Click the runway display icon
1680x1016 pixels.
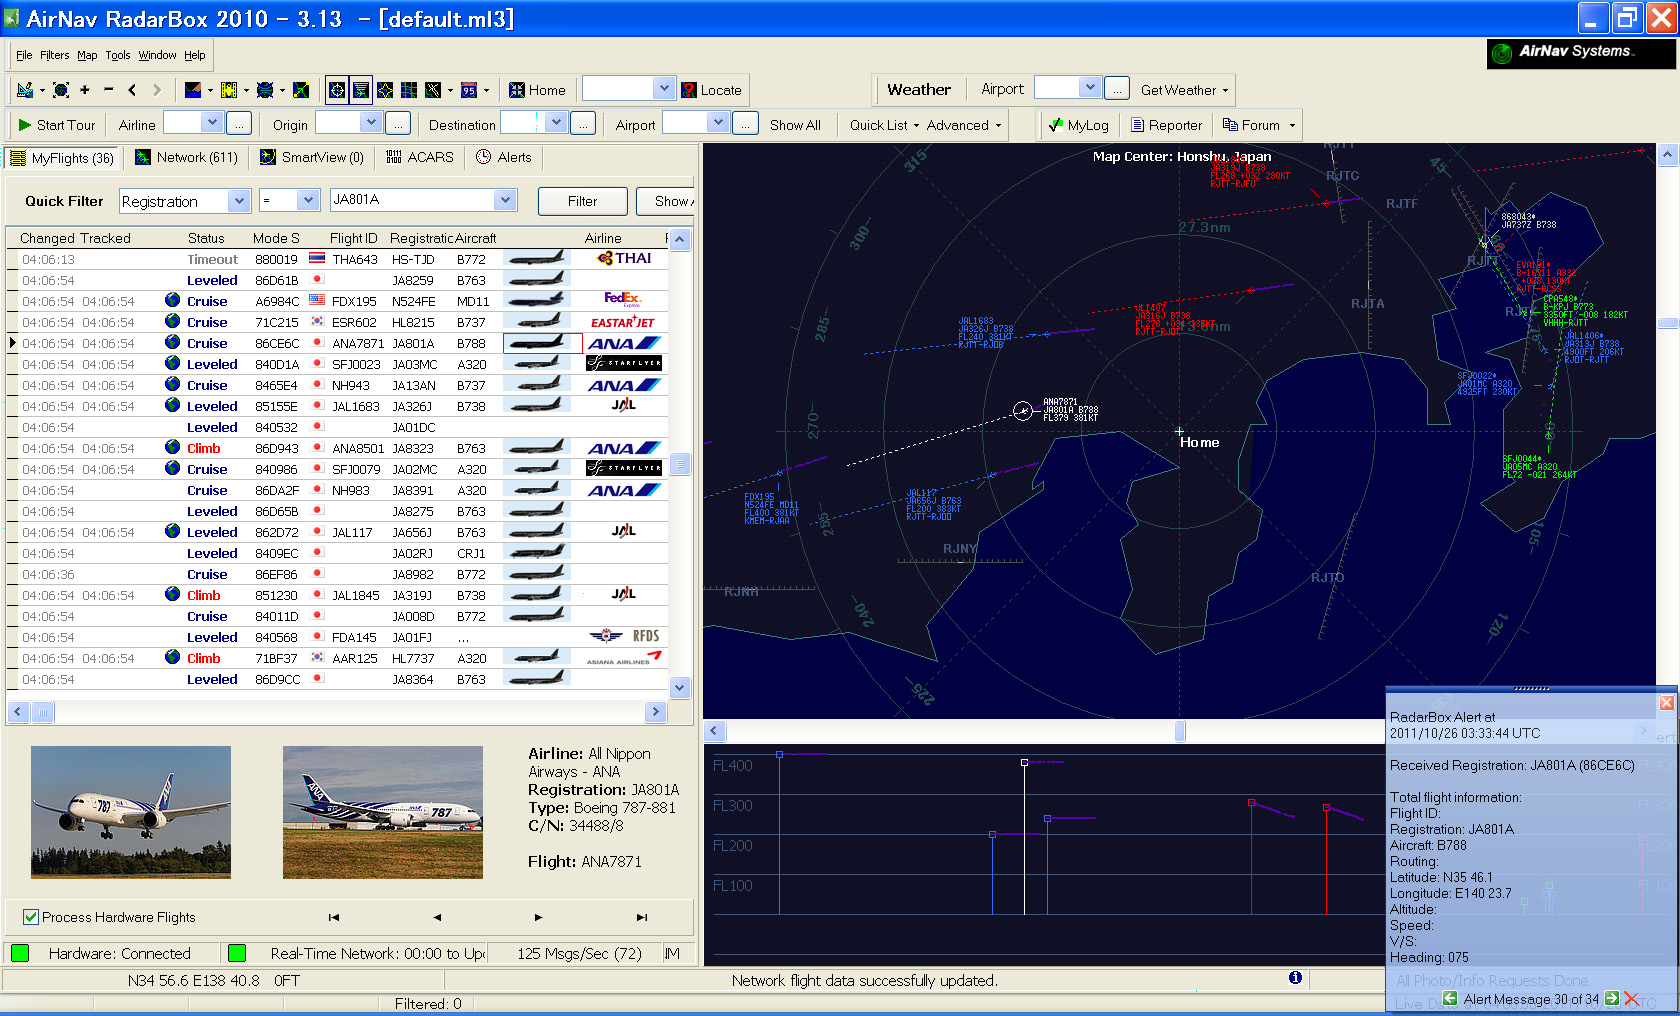coord(433,90)
